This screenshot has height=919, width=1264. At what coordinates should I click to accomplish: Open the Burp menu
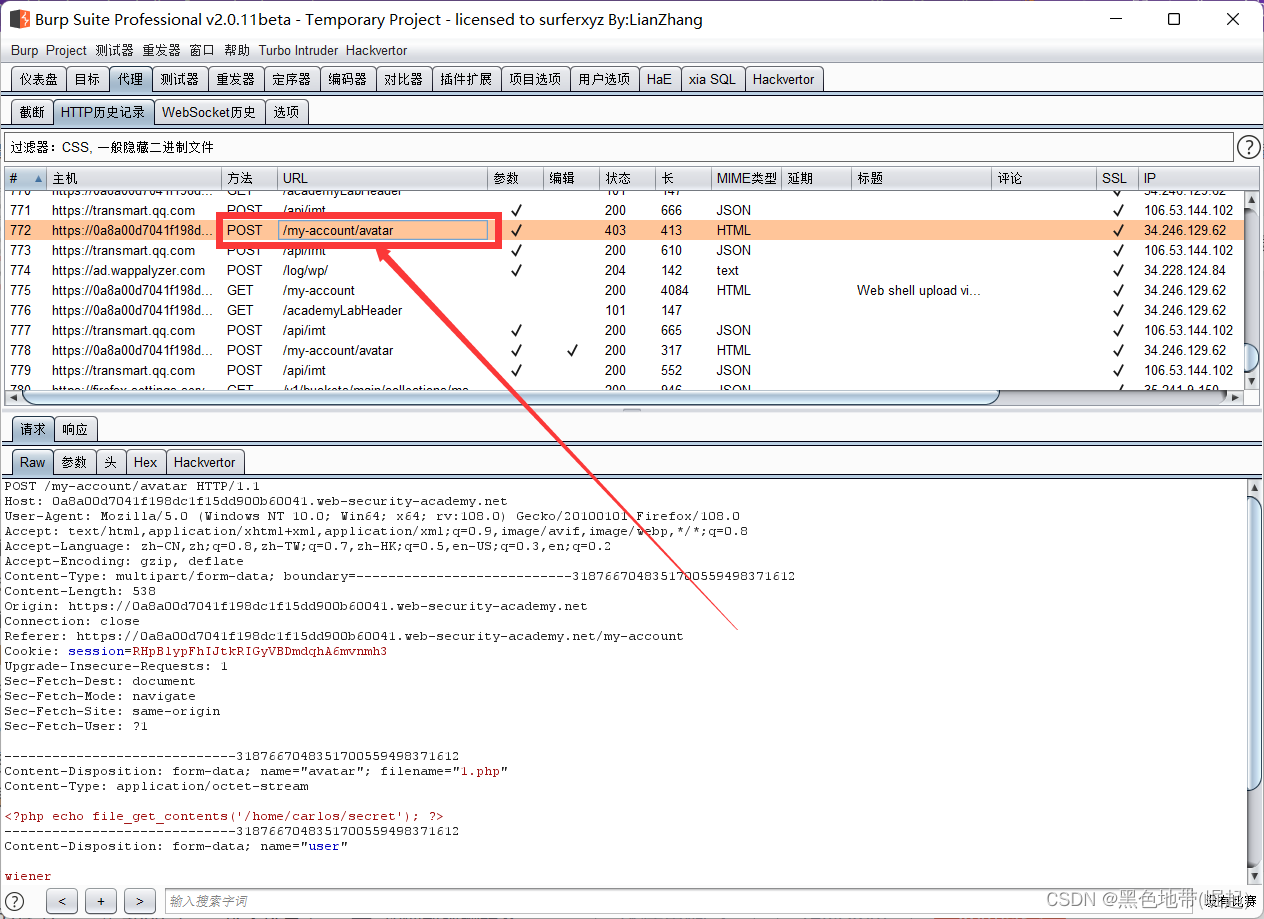coord(25,50)
